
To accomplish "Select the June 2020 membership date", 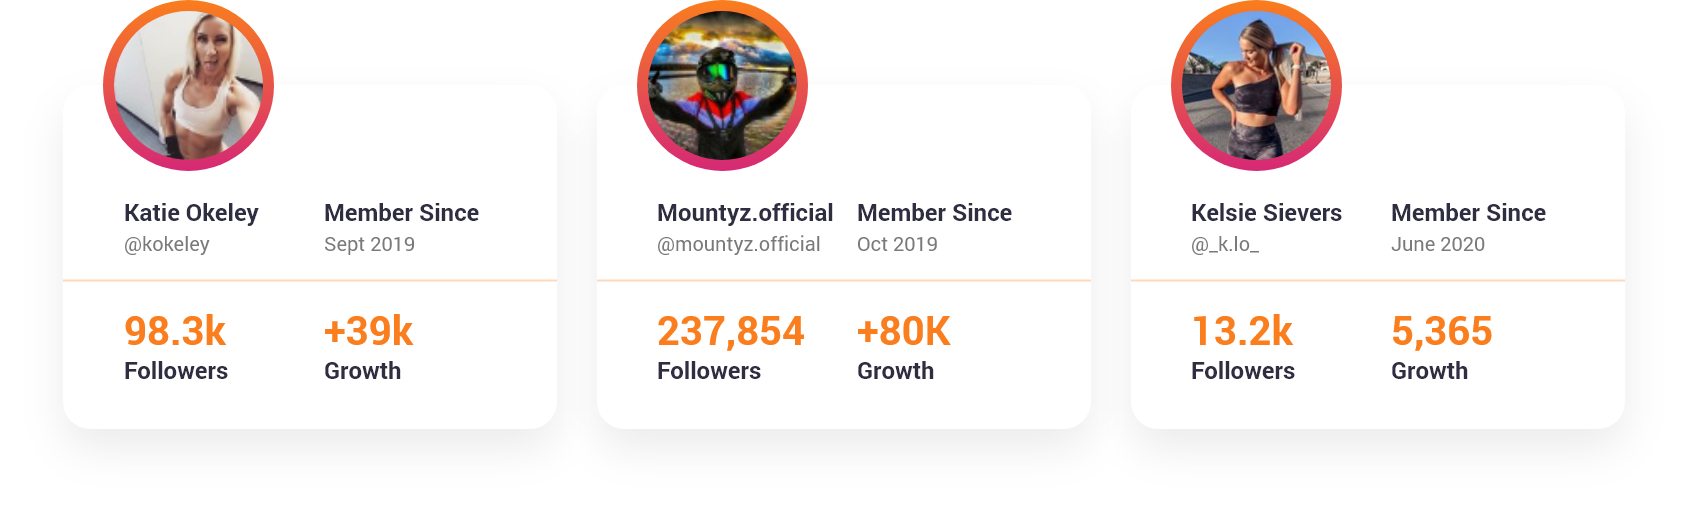I will click(1437, 244).
